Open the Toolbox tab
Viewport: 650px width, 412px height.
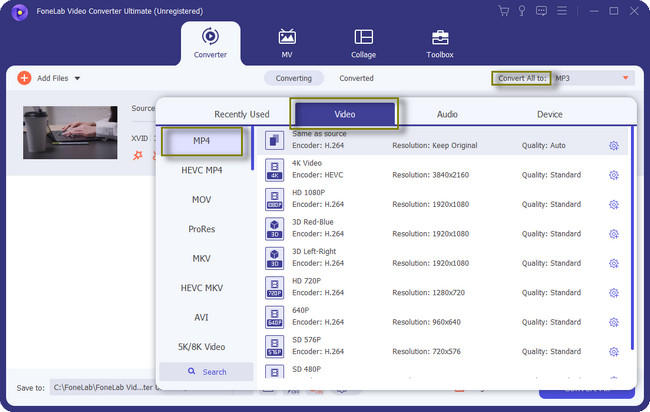click(x=440, y=43)
